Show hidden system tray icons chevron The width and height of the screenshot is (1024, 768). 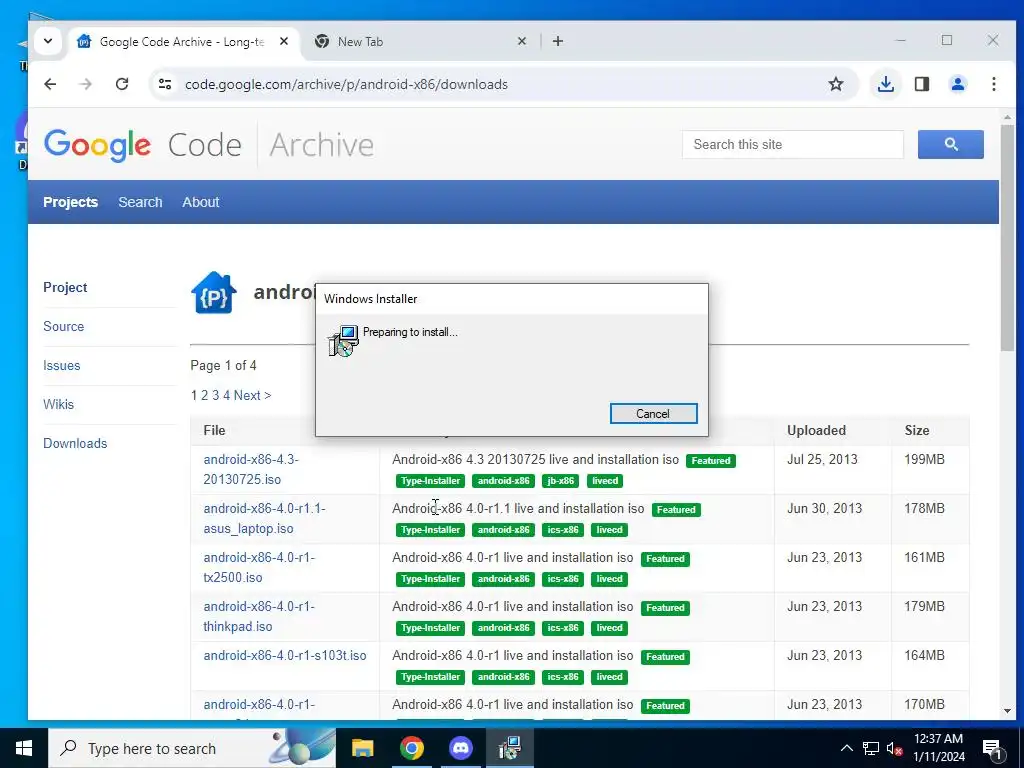(x=846, y=748)
